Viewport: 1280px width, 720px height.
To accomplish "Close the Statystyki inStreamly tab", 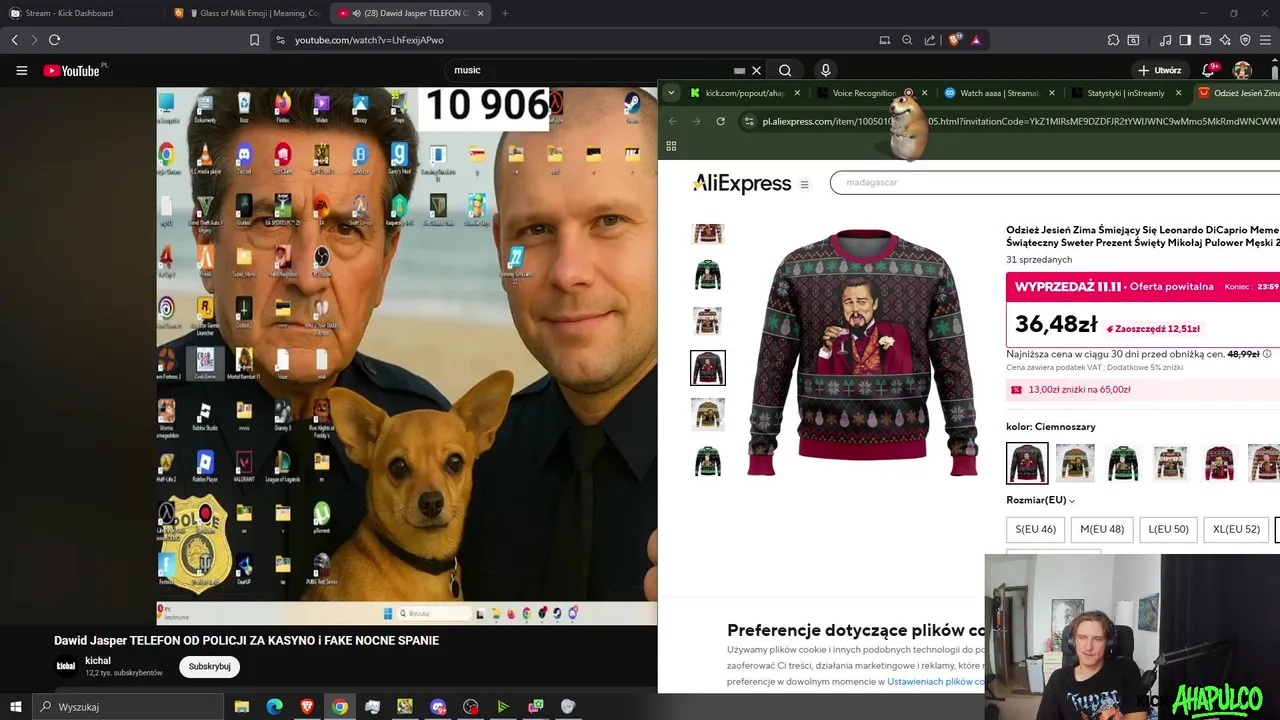I will (1178, 93).
